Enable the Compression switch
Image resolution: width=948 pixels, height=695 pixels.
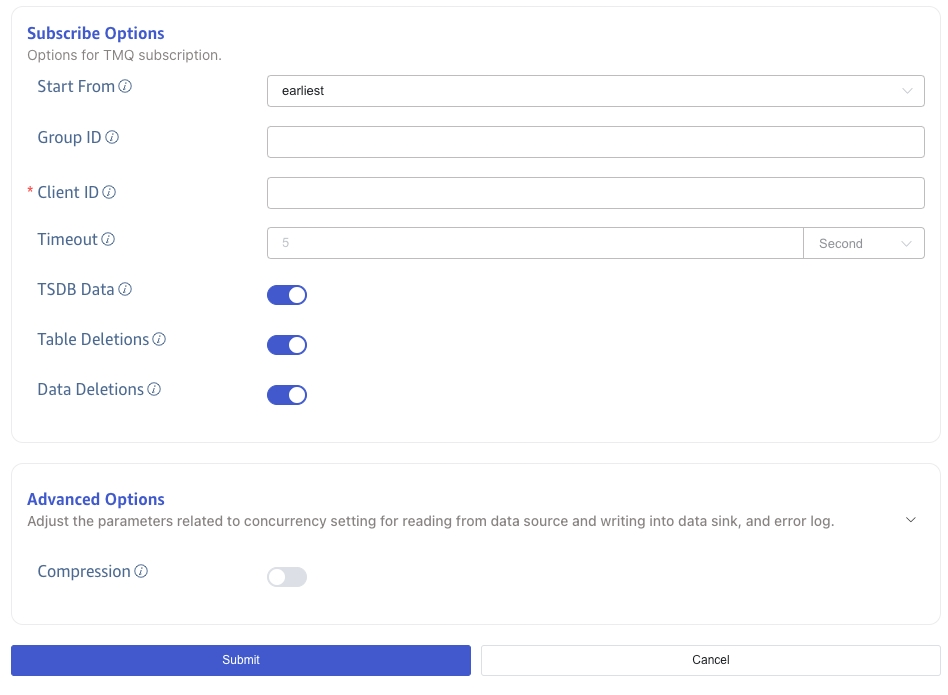pos(287,577)
